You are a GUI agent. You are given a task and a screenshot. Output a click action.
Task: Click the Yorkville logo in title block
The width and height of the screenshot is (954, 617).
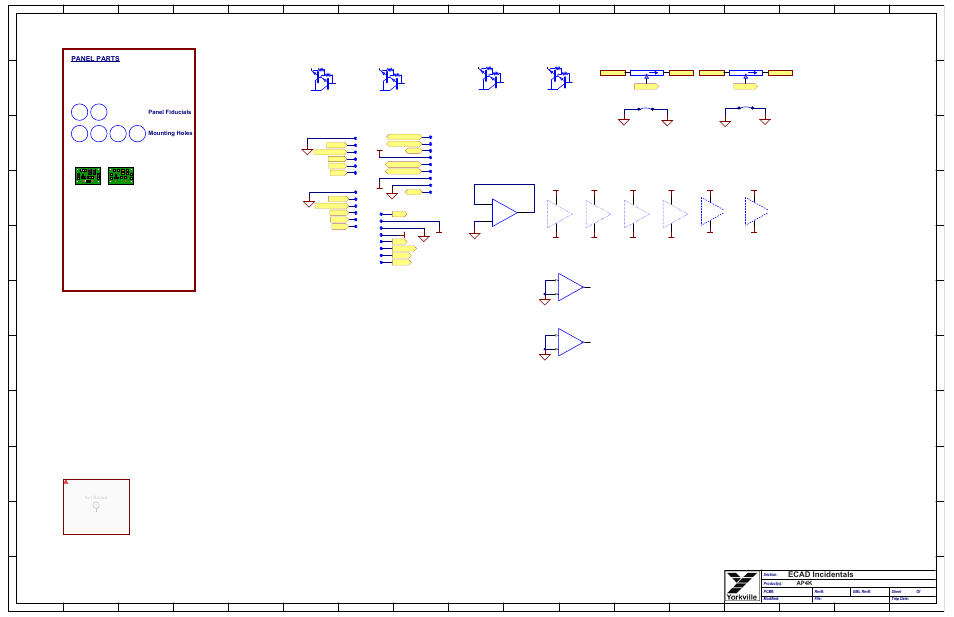[x=742, y=587]
